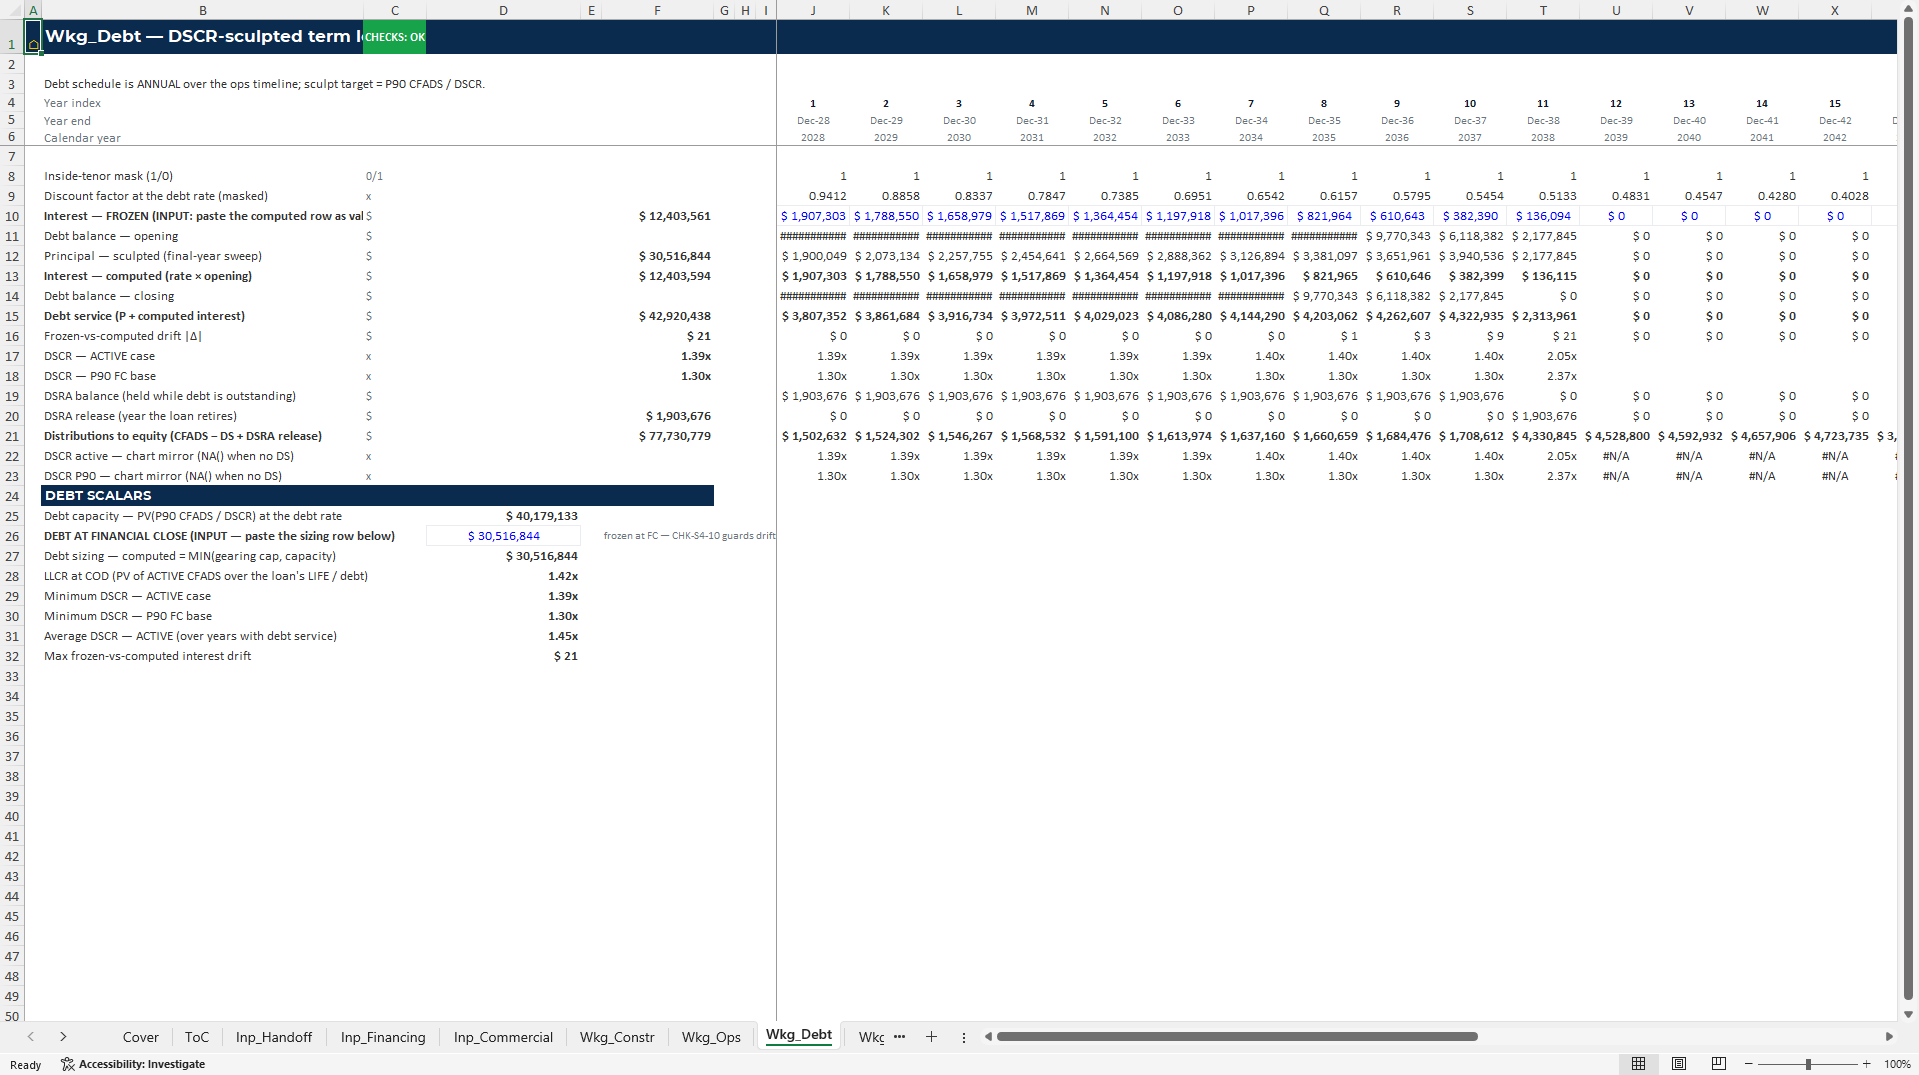Zoom in with the plus button

(x=1866, y=1064)
